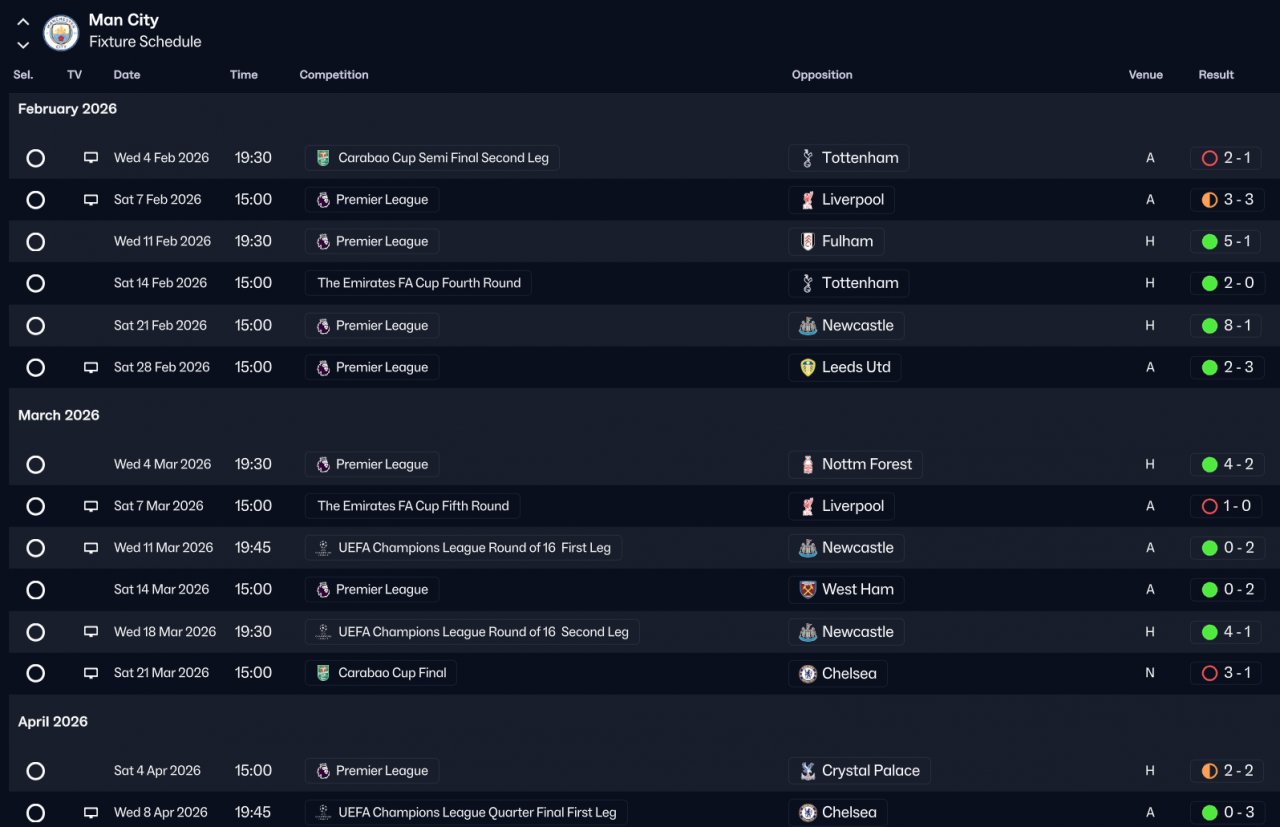
Task: Click the TV icon for Sat 21 Mar 2026
Action: coord(91,673)
